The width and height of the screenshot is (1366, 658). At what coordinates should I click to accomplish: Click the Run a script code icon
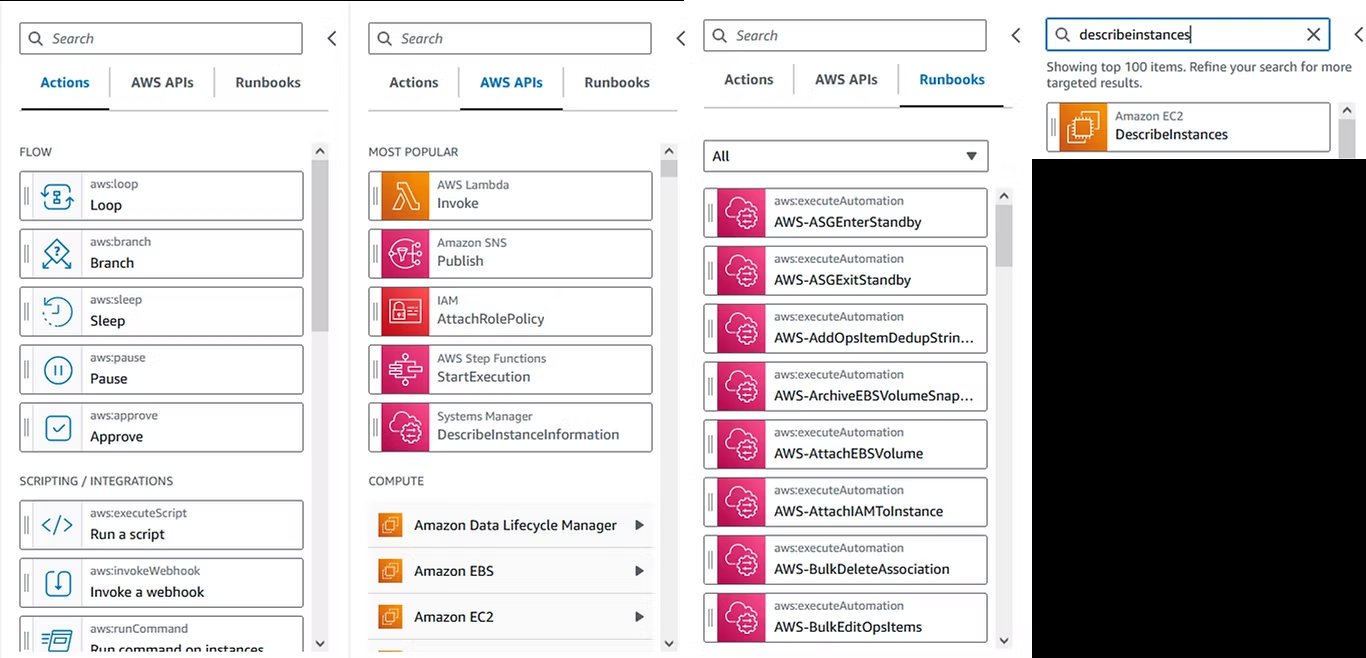click(57, 525)
